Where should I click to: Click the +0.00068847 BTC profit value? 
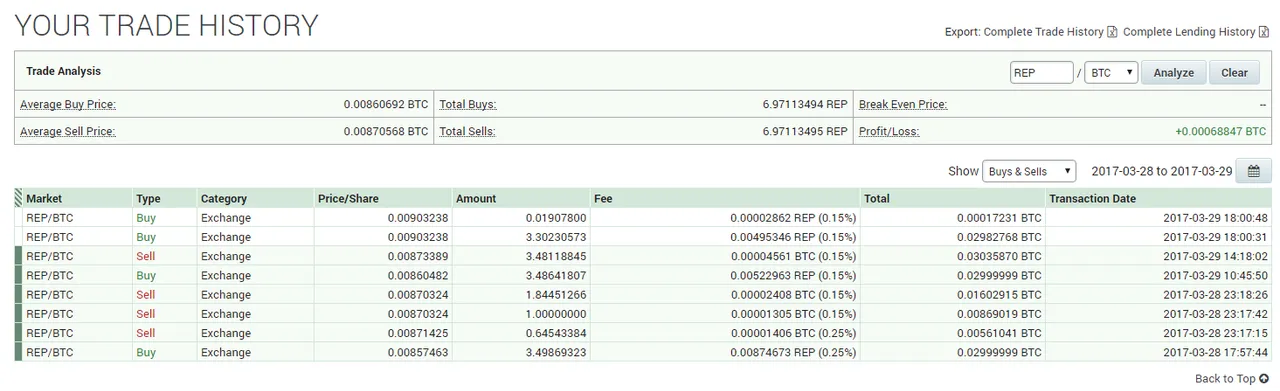pos(1221,131)
